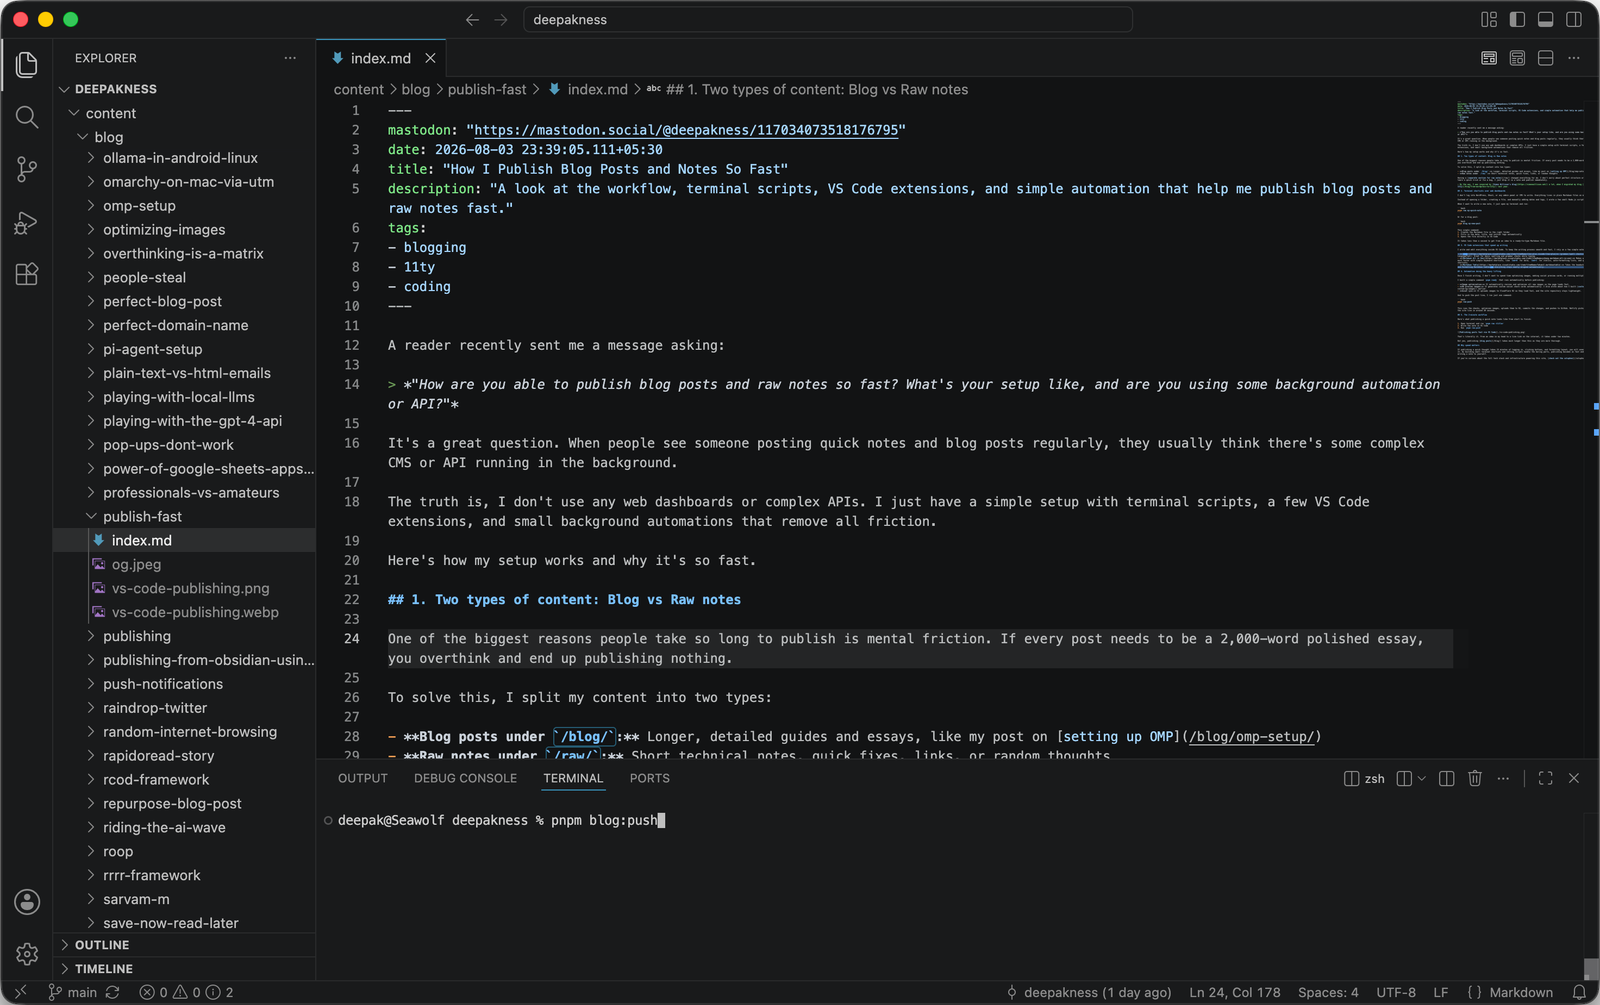Close the terminal panel
The width and height of the screenshot is (1600, 1005).
click(x=1574, y=778)
